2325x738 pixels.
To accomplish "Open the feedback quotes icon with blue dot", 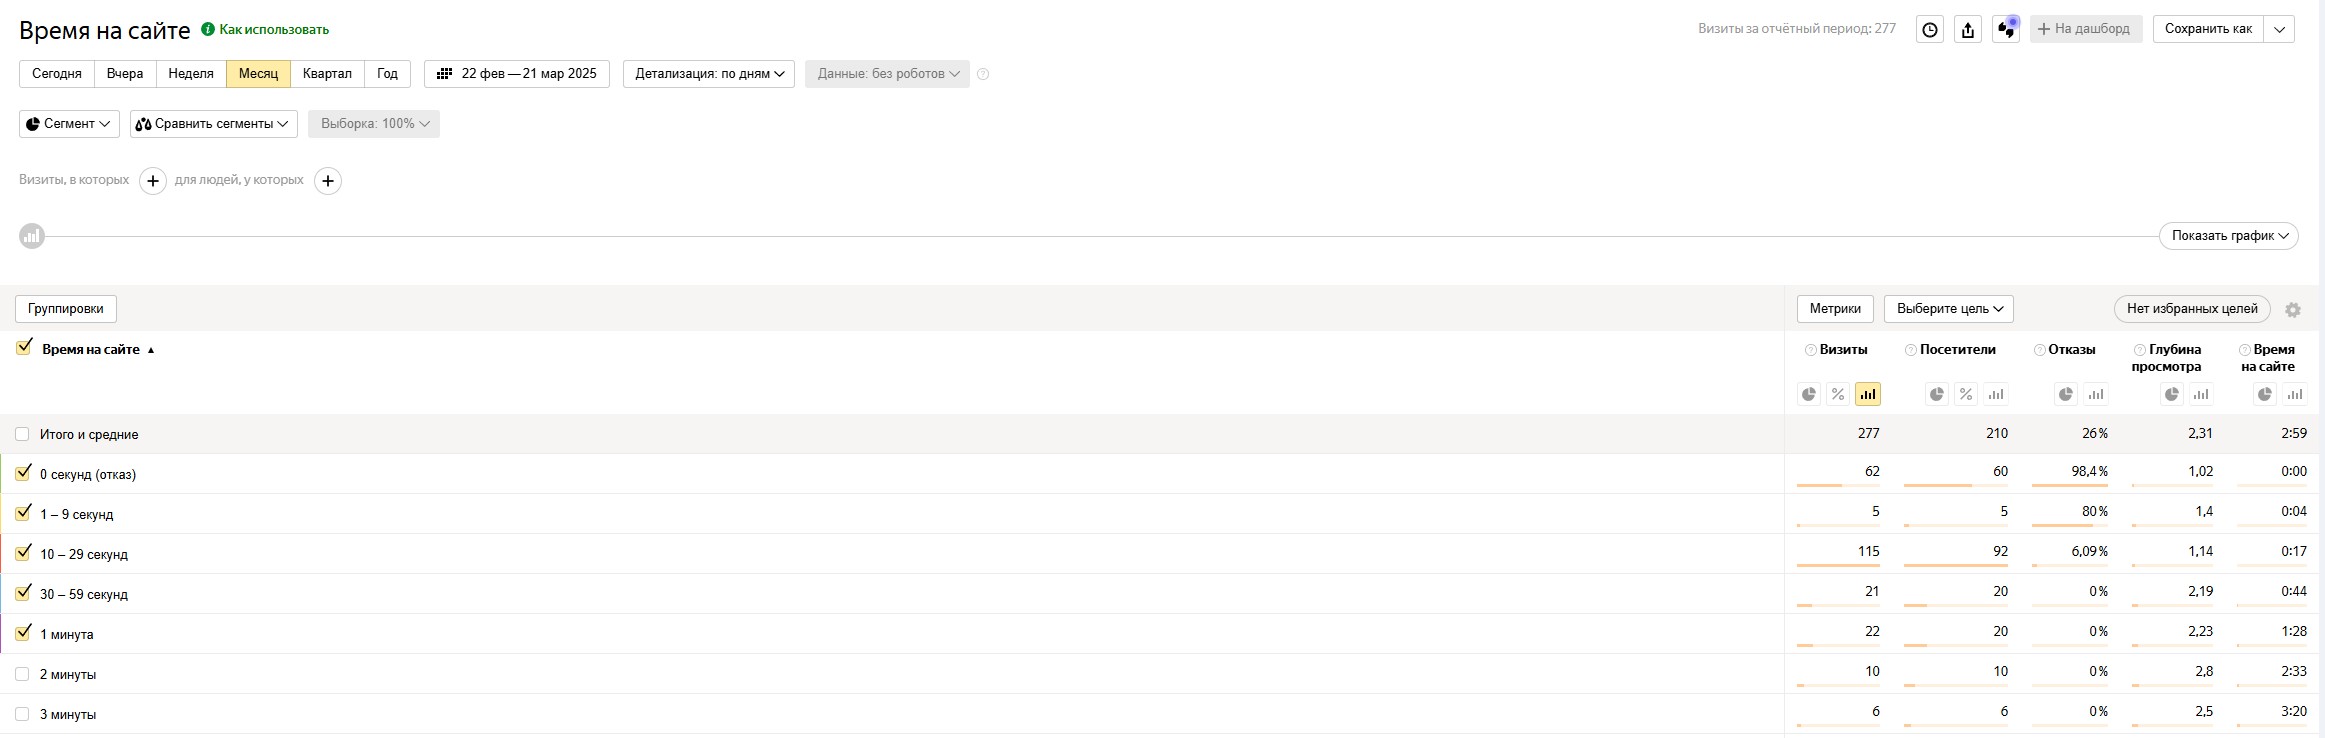I will tap(2006, 29).
